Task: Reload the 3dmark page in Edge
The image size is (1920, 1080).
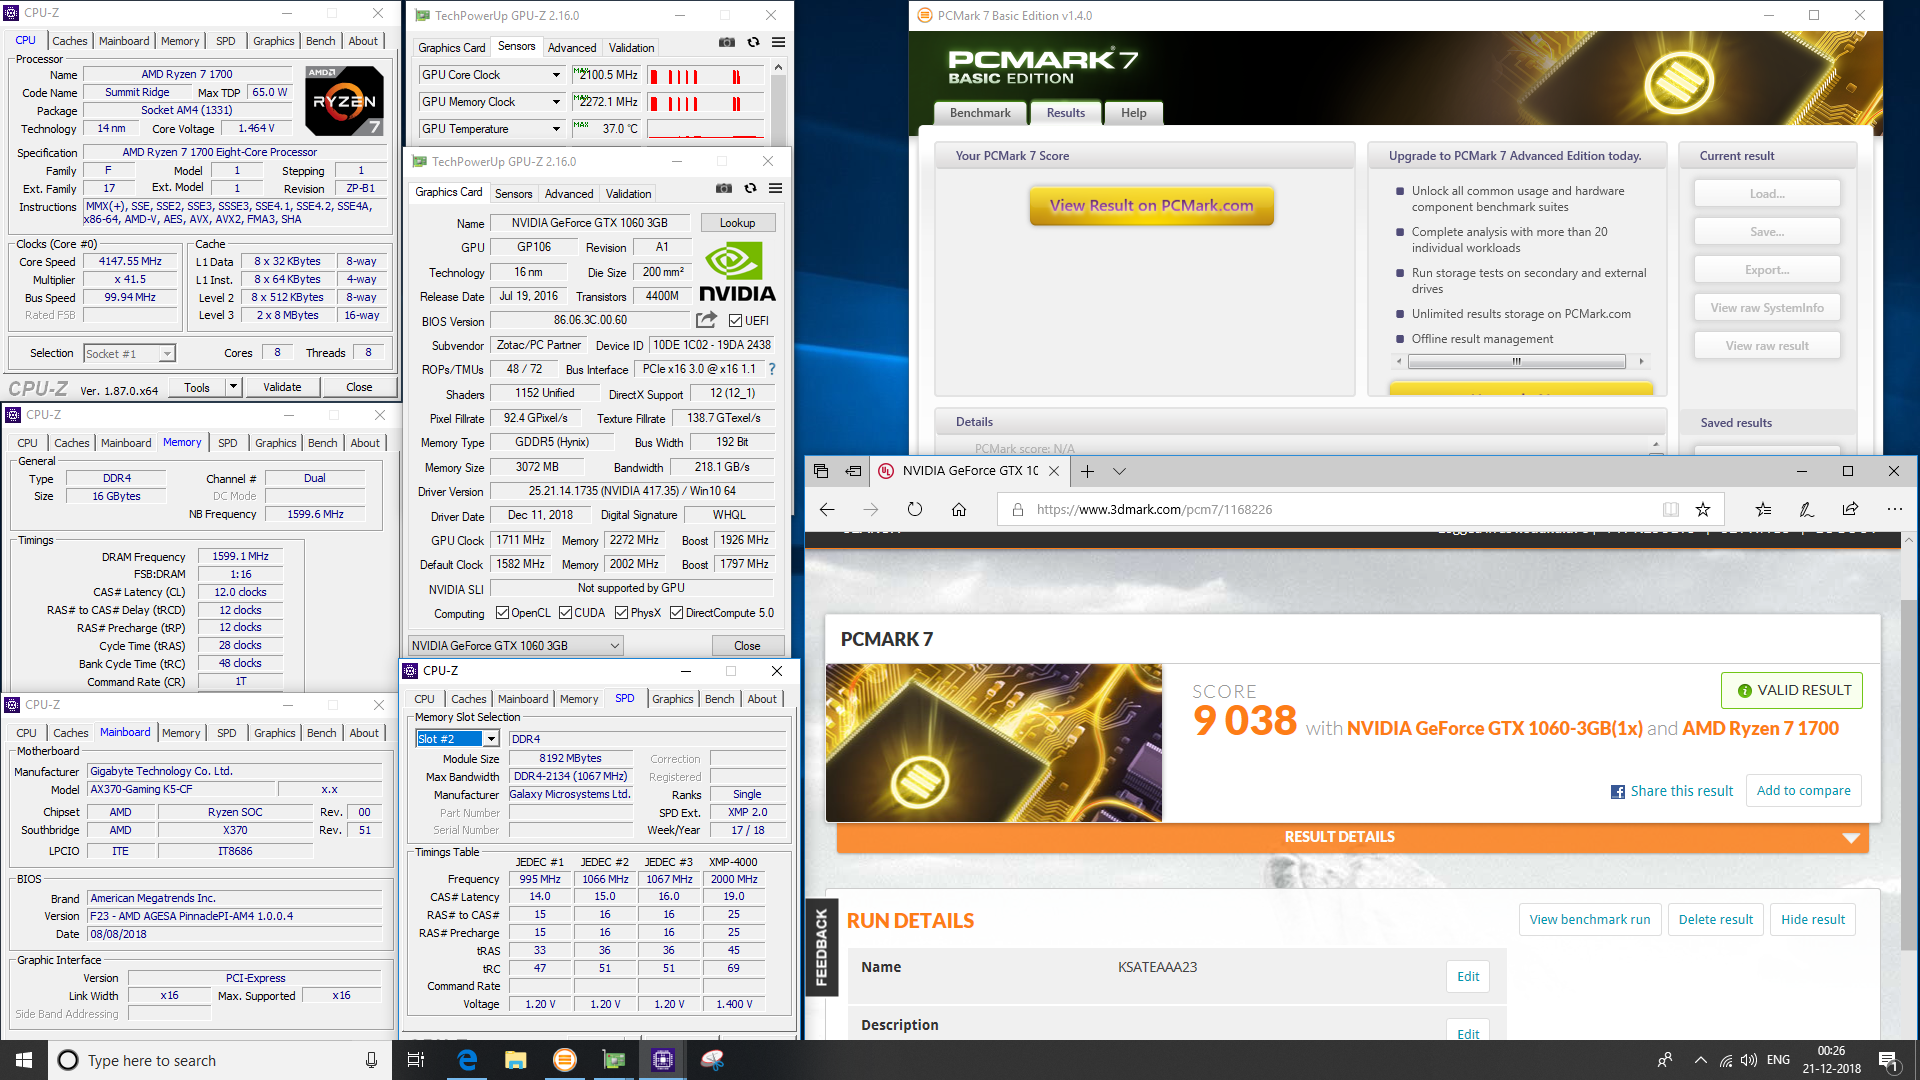Action: coord(915,509)
